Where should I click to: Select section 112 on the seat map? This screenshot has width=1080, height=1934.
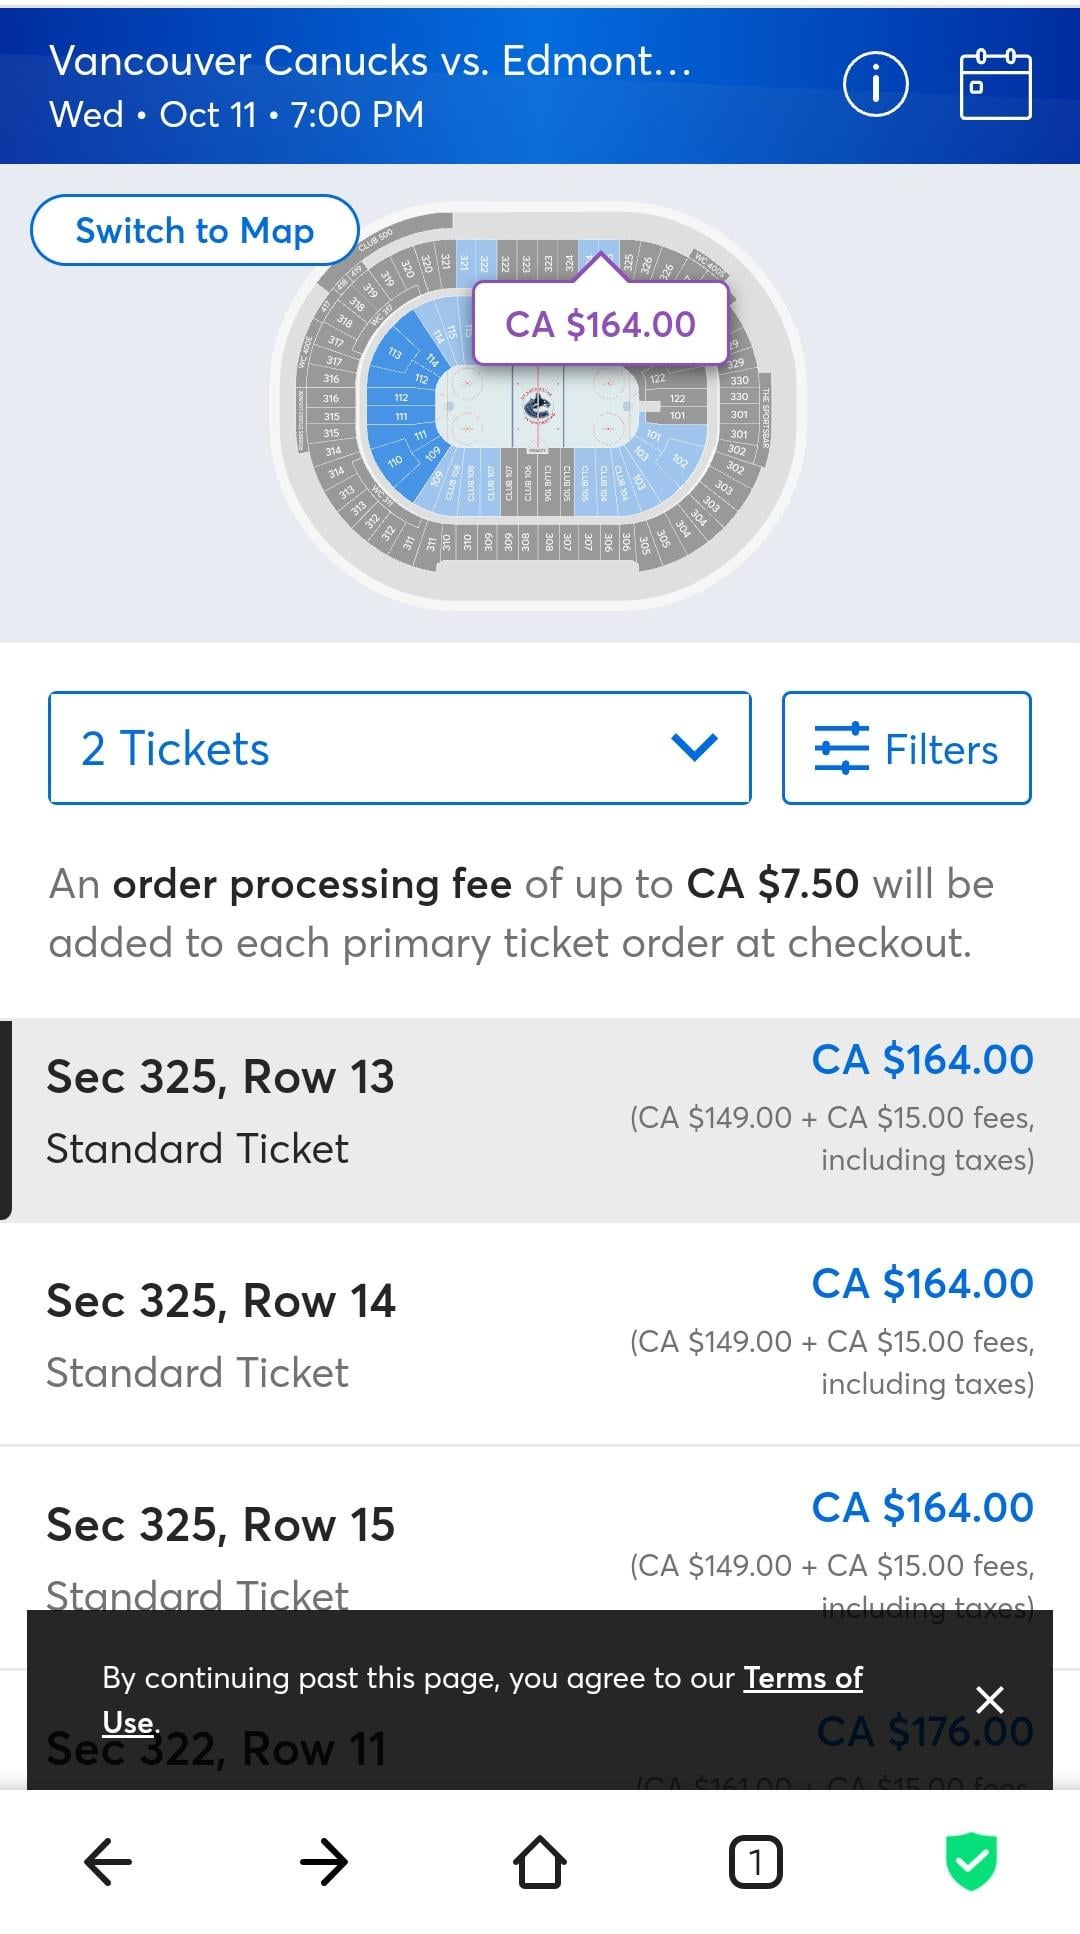401,397
